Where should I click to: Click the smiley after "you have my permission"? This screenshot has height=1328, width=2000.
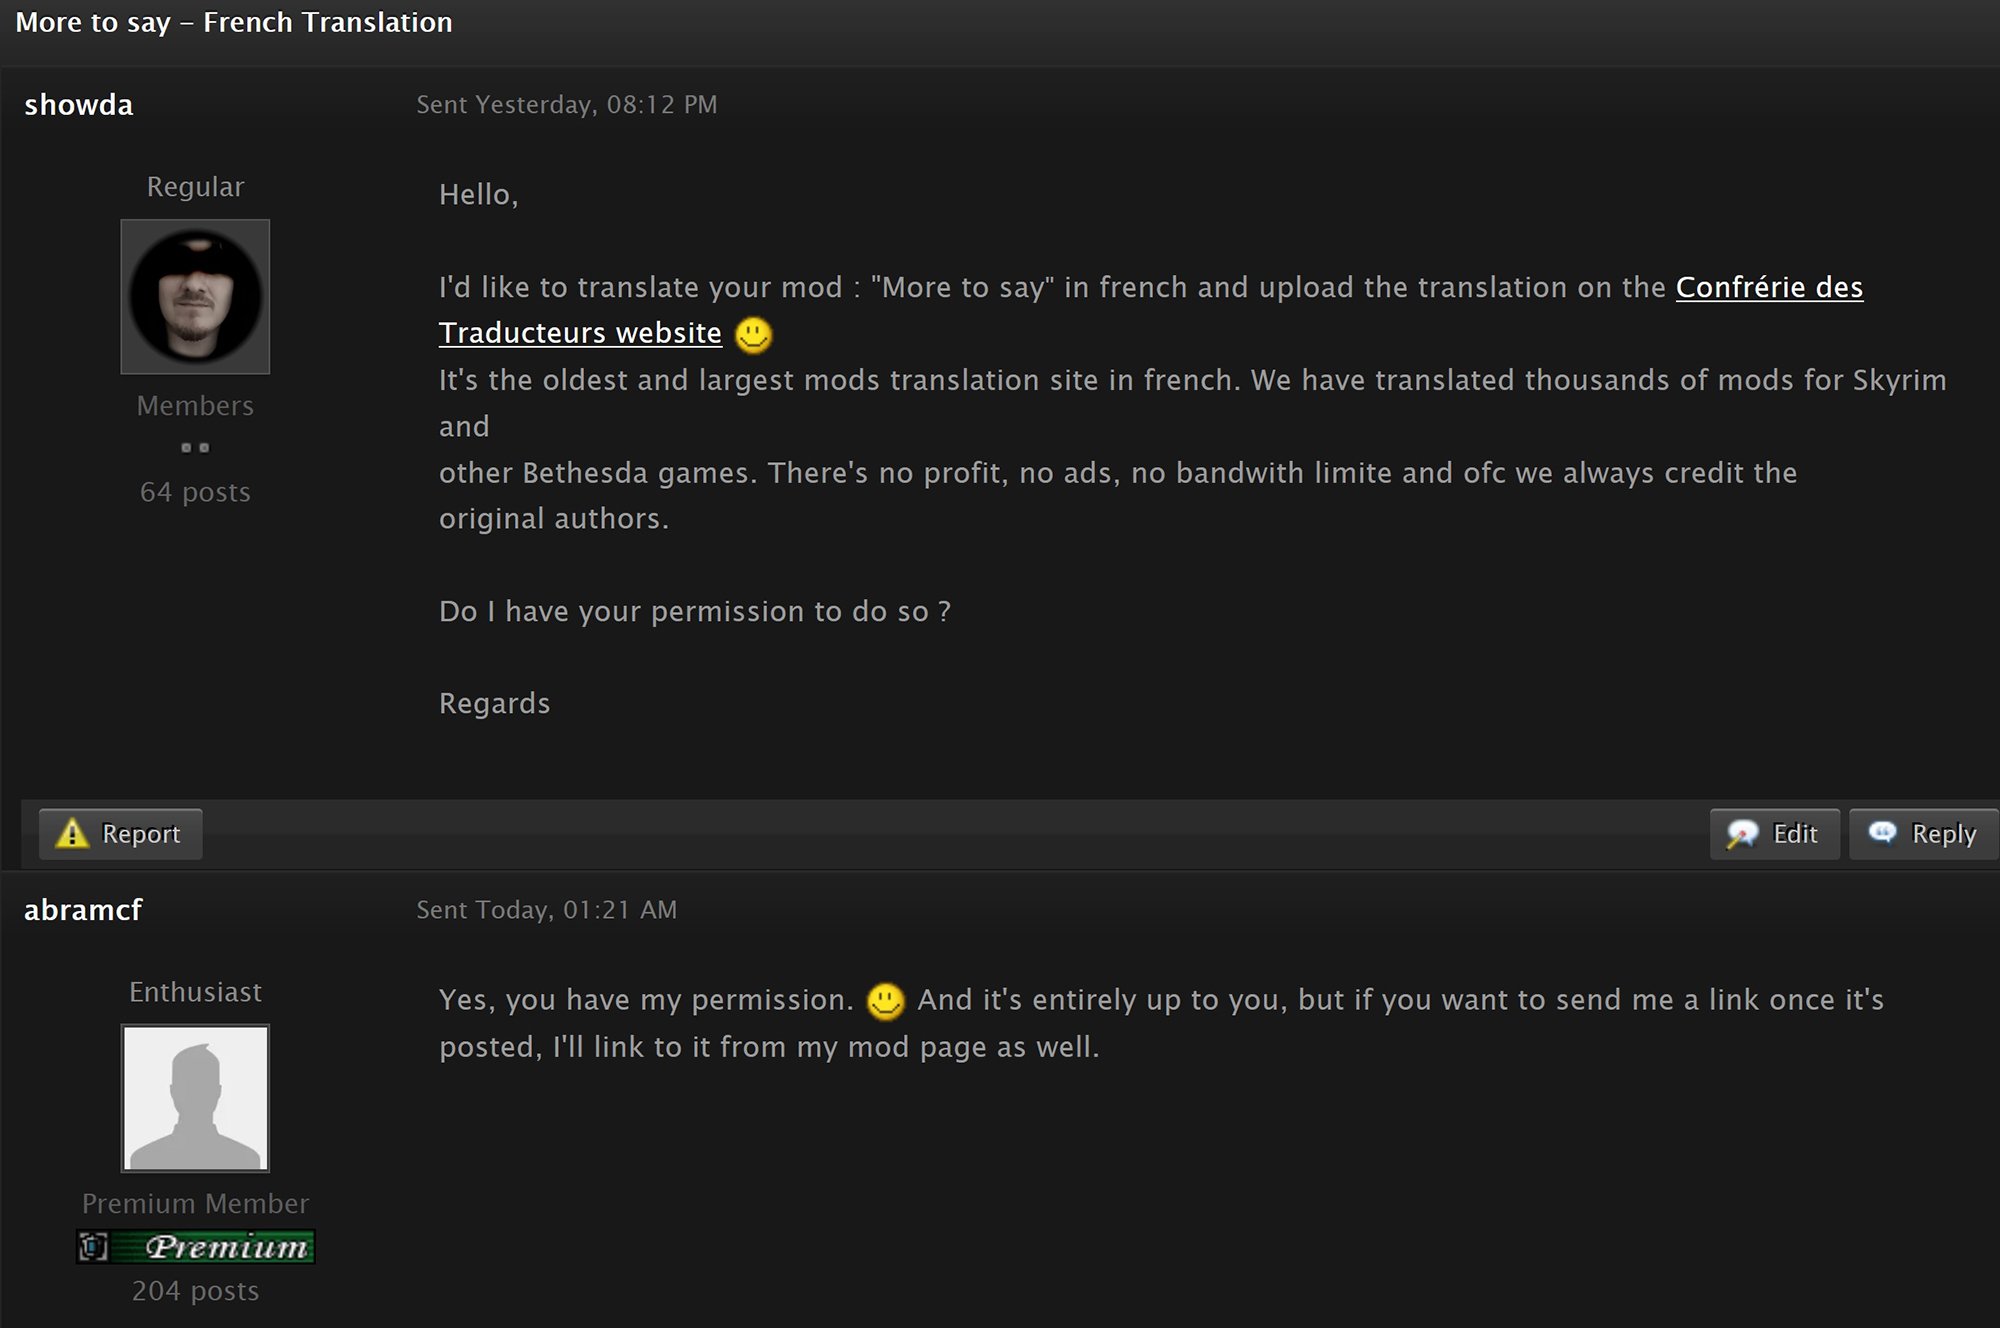(x=885, y=1001)
